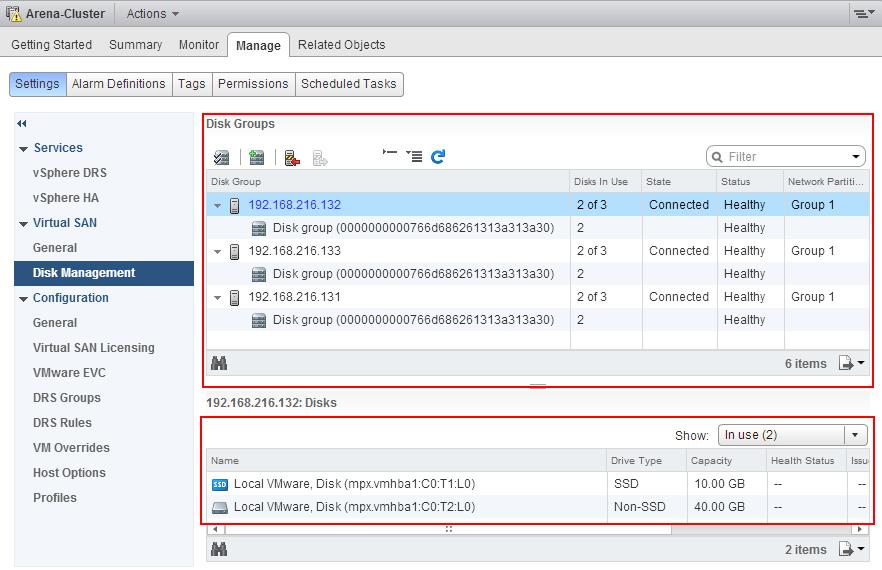882x570 pixels.
Task: Click the disk group icon under 192.168.216.131
Action: 259,321
